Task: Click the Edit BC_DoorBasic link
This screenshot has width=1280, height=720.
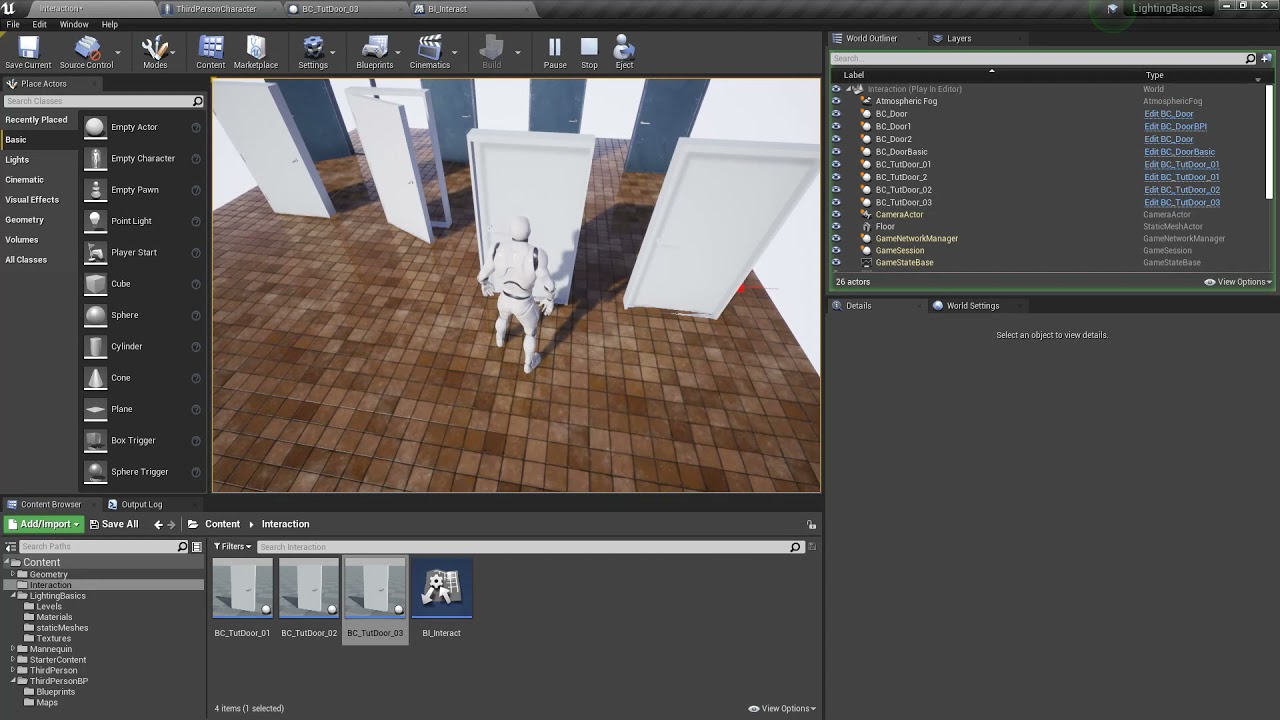Action: coord(1179,152)
